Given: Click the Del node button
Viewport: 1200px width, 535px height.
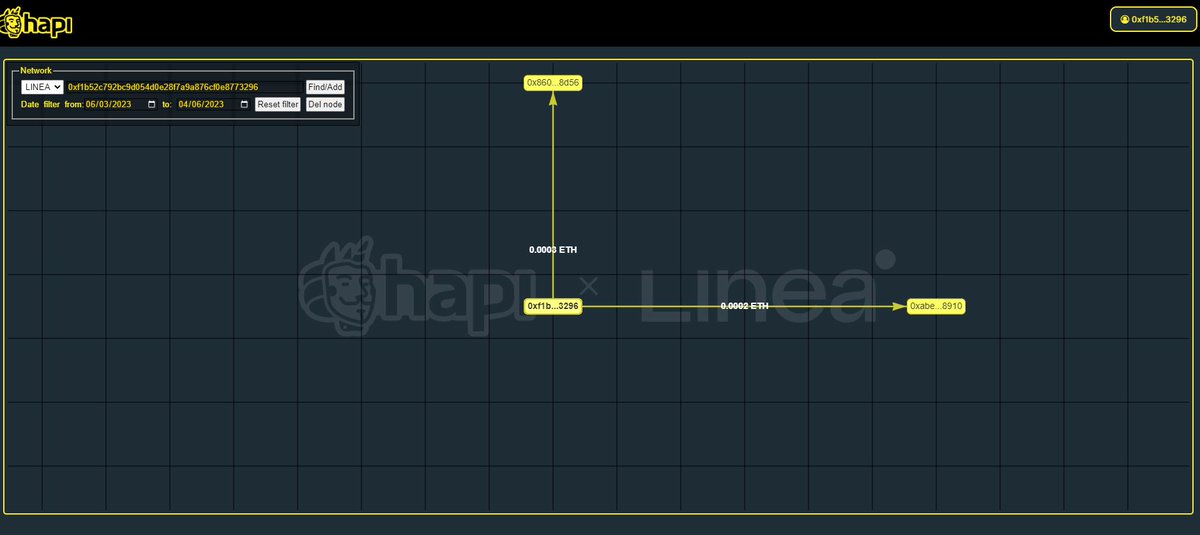Looking at the screenshot, I should (325, 104).
